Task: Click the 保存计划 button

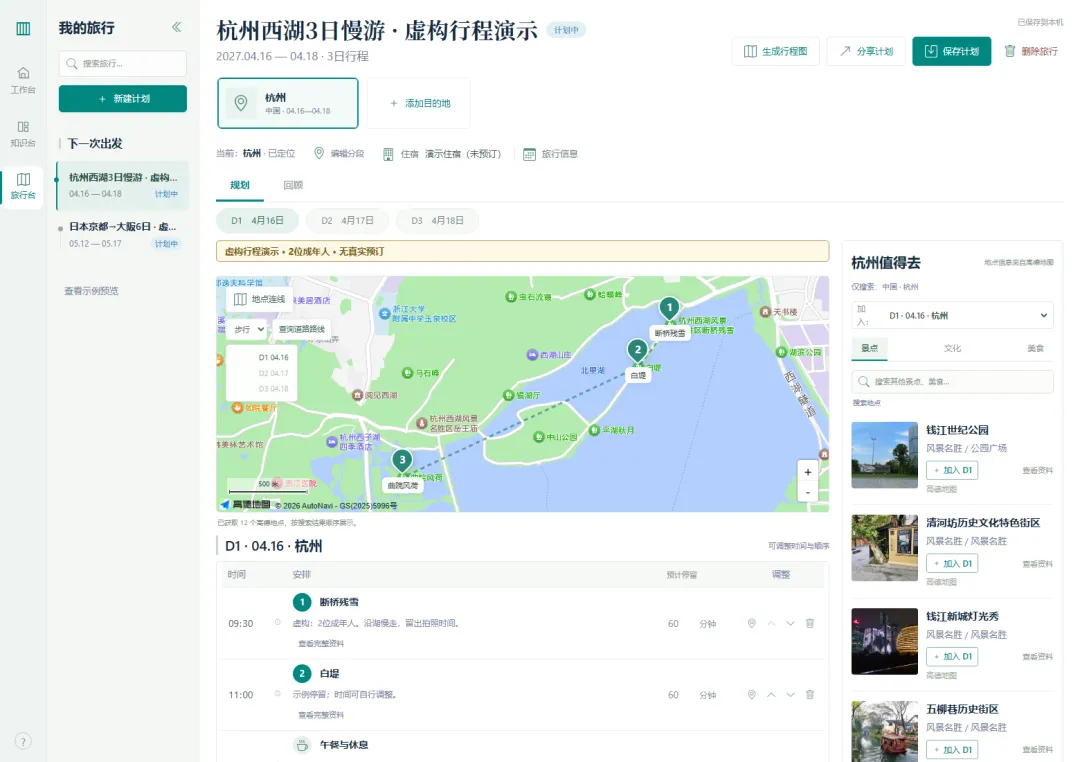Action: tap(951, 51)
